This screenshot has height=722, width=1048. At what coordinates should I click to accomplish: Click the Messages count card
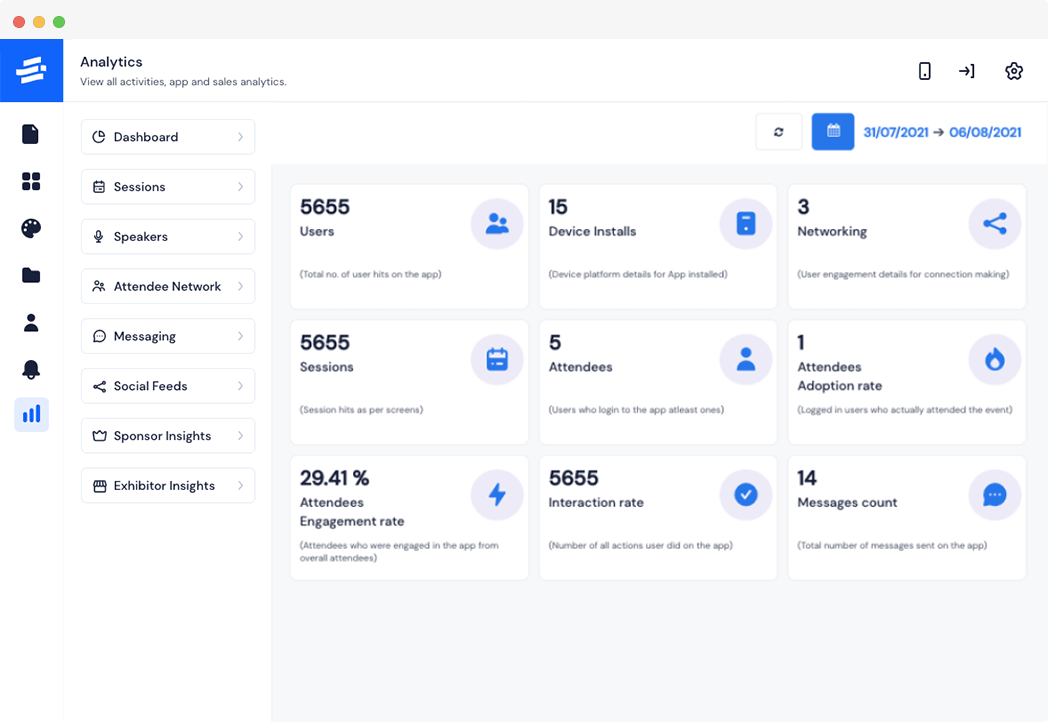(906, 517)
